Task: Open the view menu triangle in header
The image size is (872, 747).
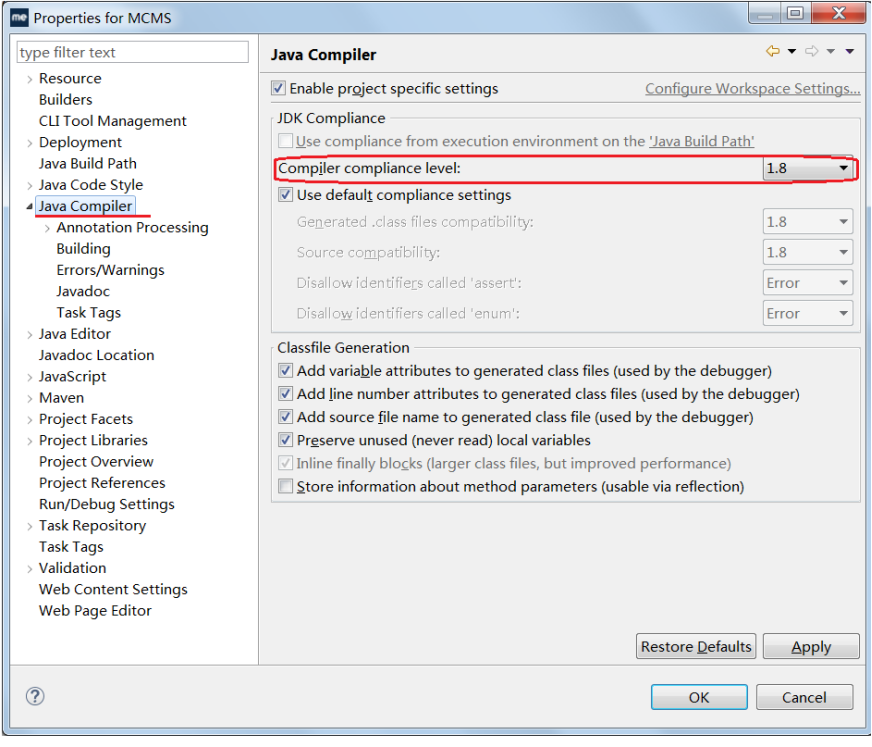Action: click(x=850, y=51)
